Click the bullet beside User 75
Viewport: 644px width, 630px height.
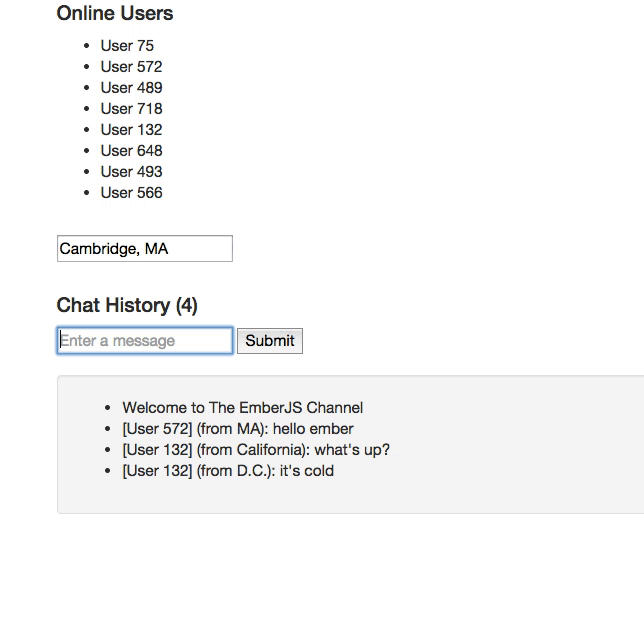coord(89,46)
